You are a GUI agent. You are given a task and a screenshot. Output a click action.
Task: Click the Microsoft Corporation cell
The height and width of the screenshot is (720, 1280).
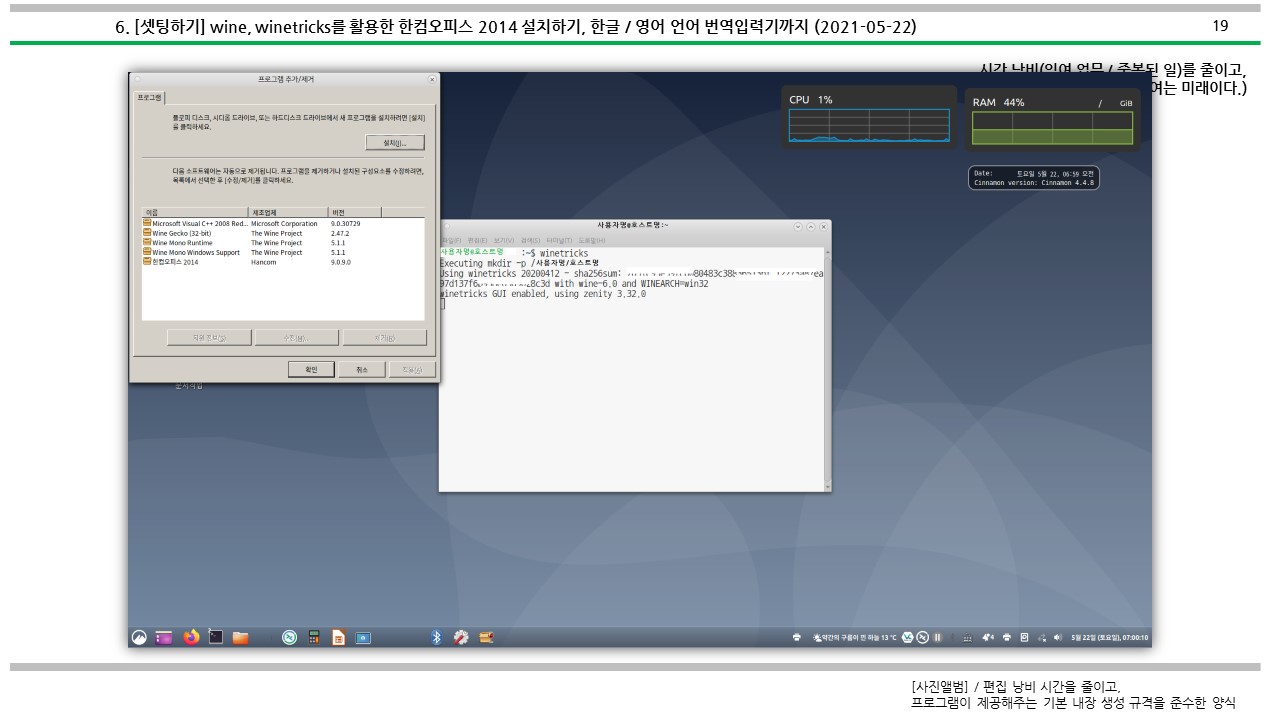[284, 224]
